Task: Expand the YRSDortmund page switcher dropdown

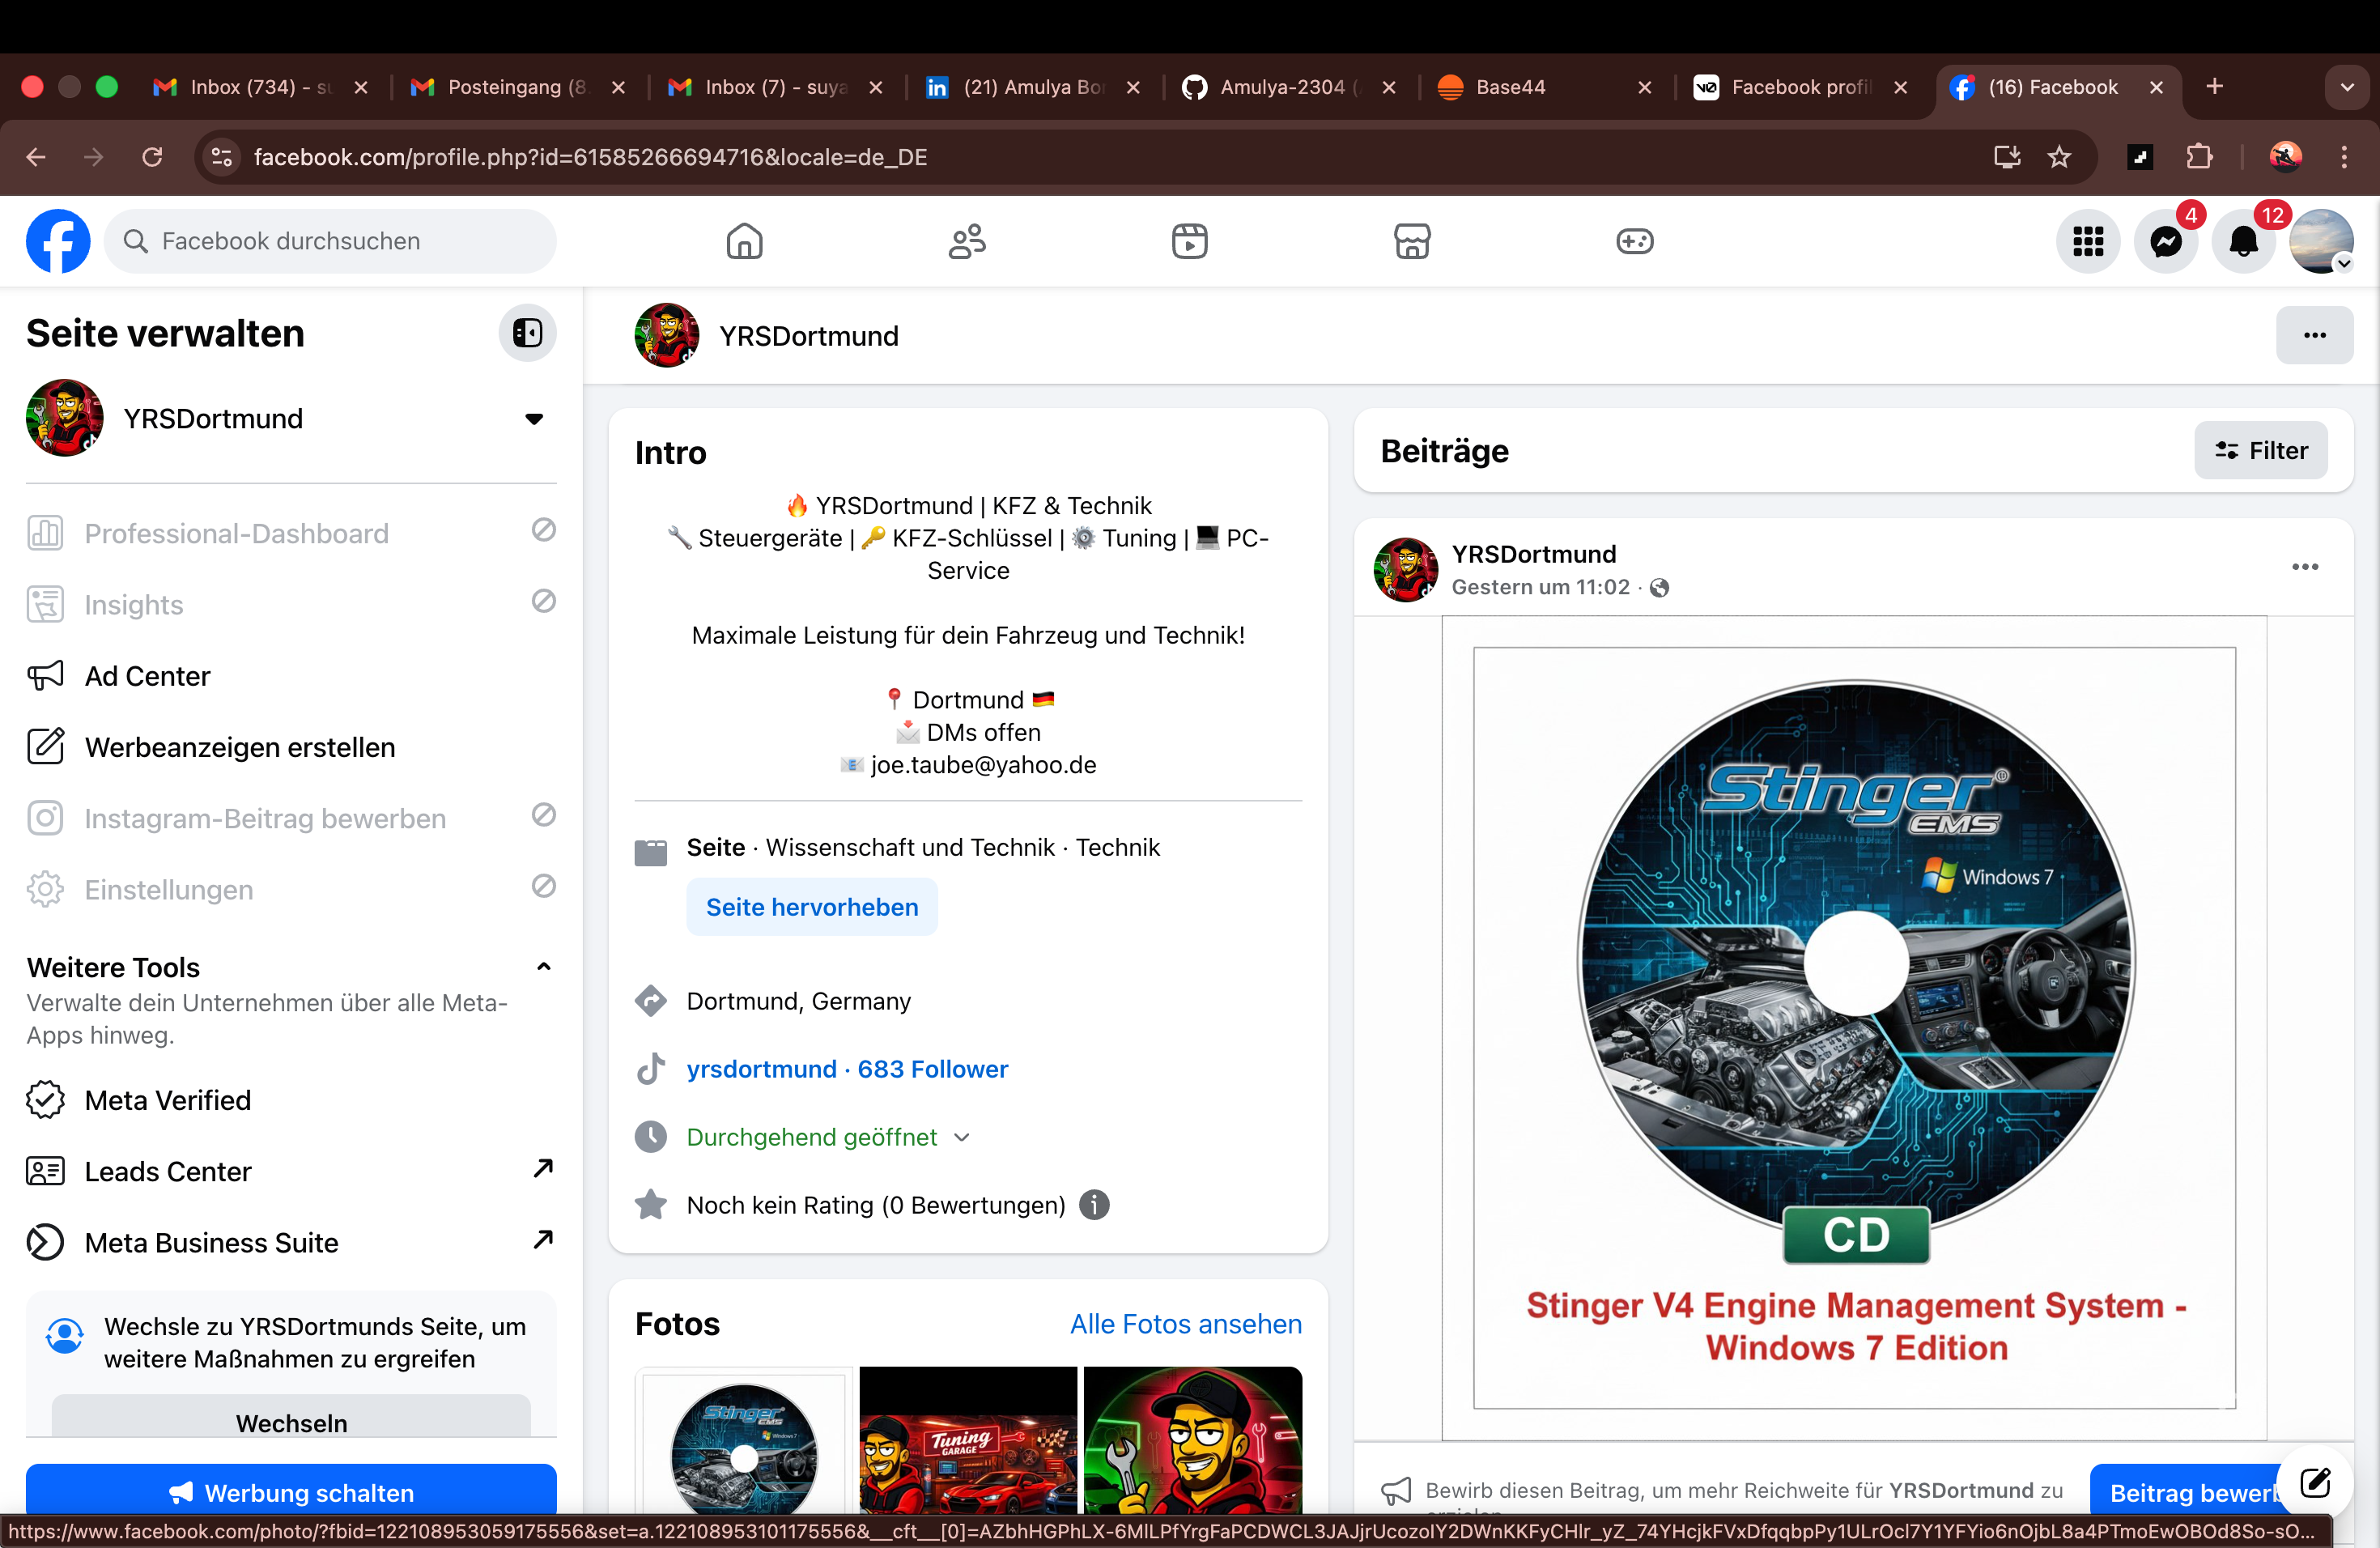Action: [x=534, y=419]
